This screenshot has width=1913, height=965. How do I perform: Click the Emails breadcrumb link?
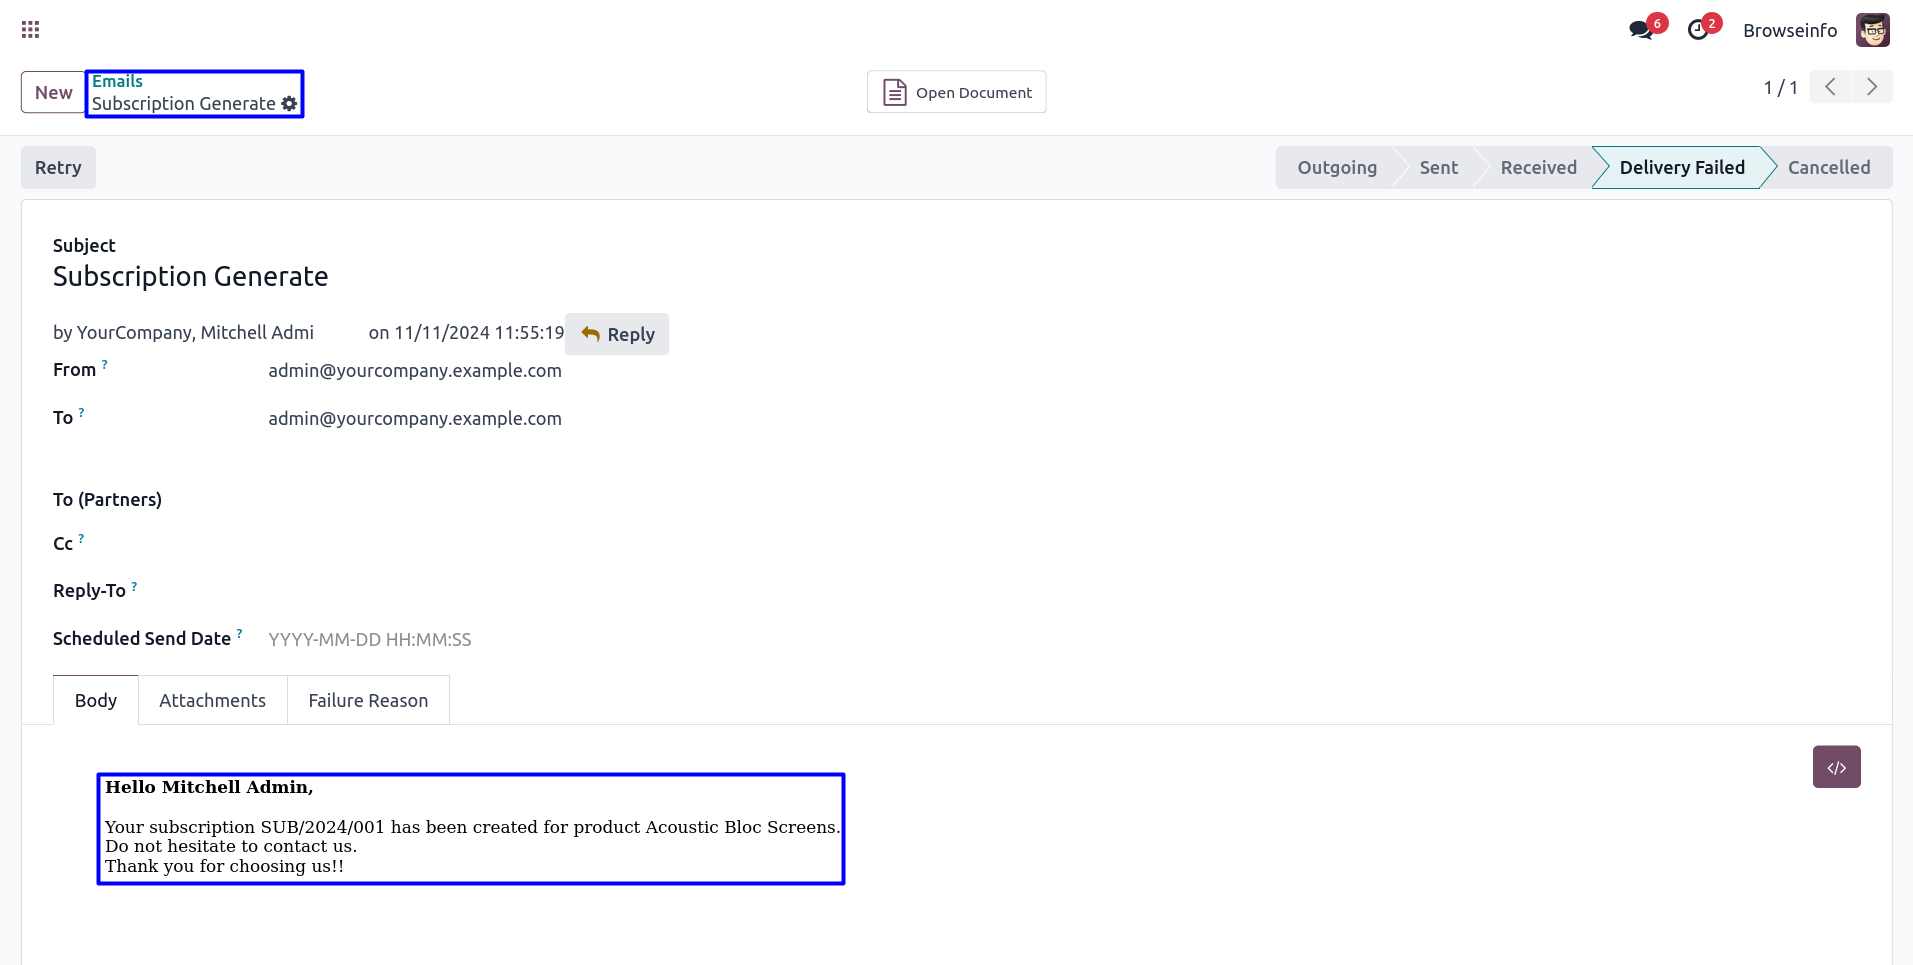tap(118, 81)
